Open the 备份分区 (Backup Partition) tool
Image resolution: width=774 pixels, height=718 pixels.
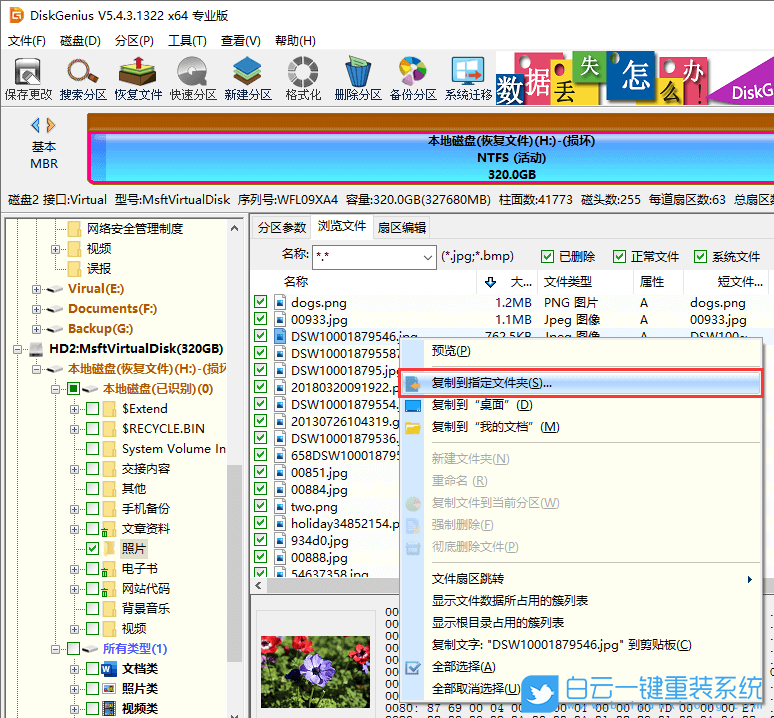(413, 77)
